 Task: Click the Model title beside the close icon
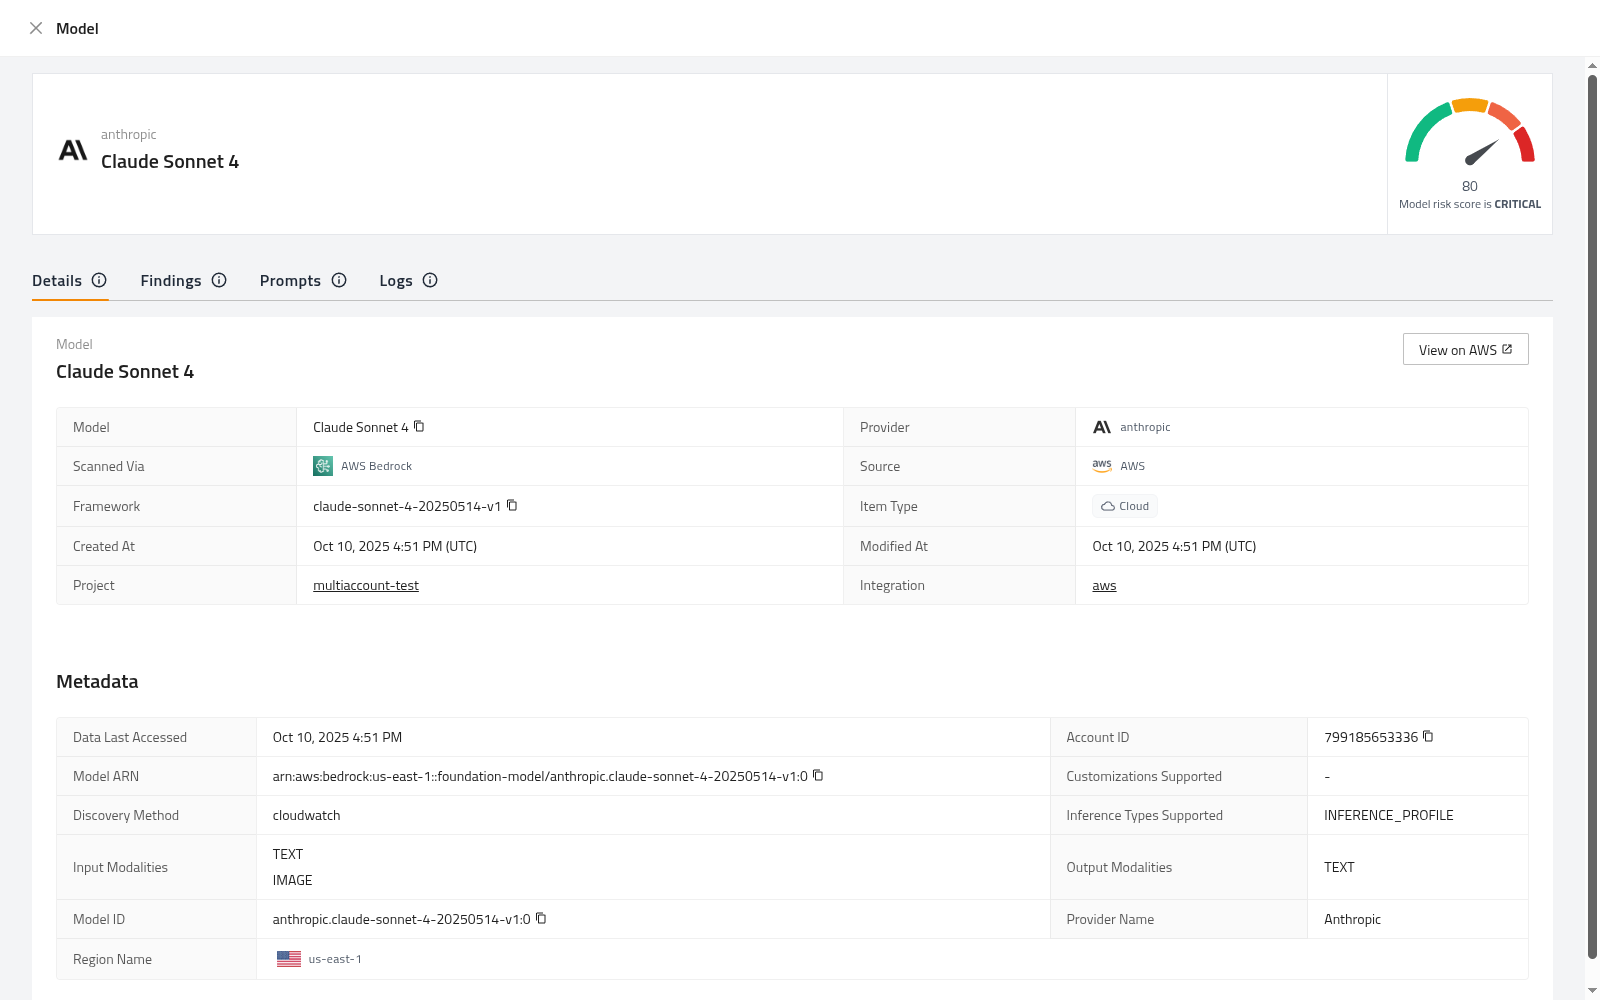point(77,28)
